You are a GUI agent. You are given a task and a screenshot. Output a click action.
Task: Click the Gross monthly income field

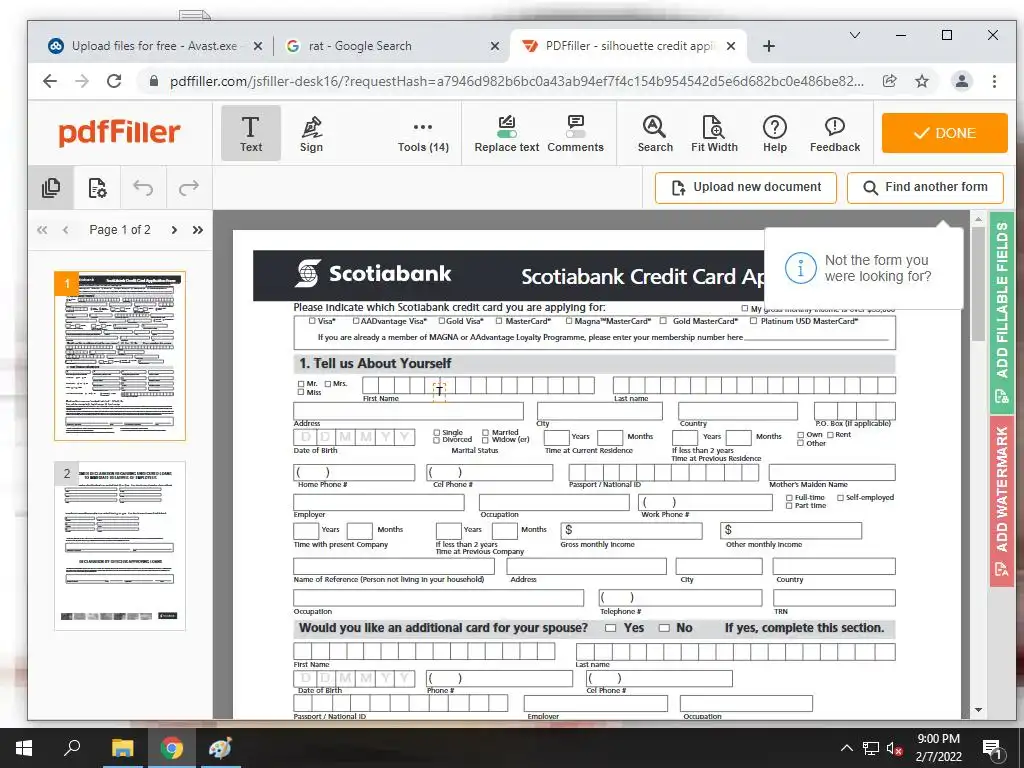pyautogui.click(x=631, y=530)
